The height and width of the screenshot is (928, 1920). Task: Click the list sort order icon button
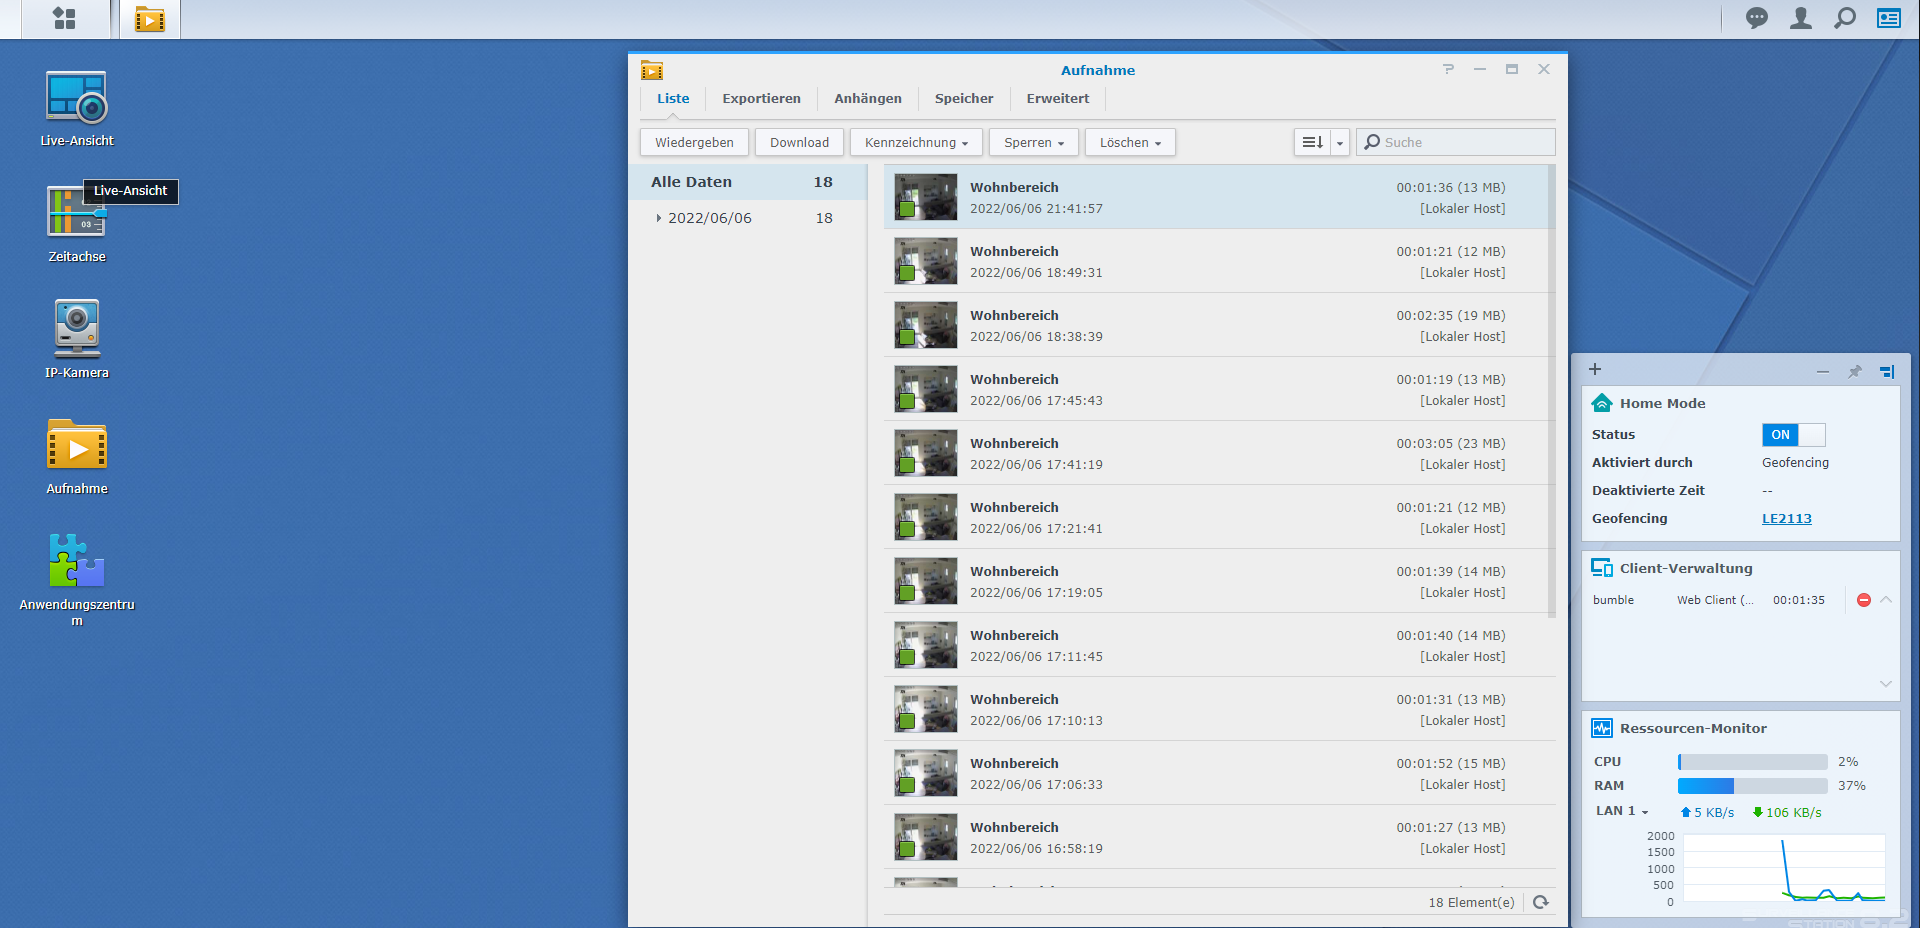[x=1312, y=142]
